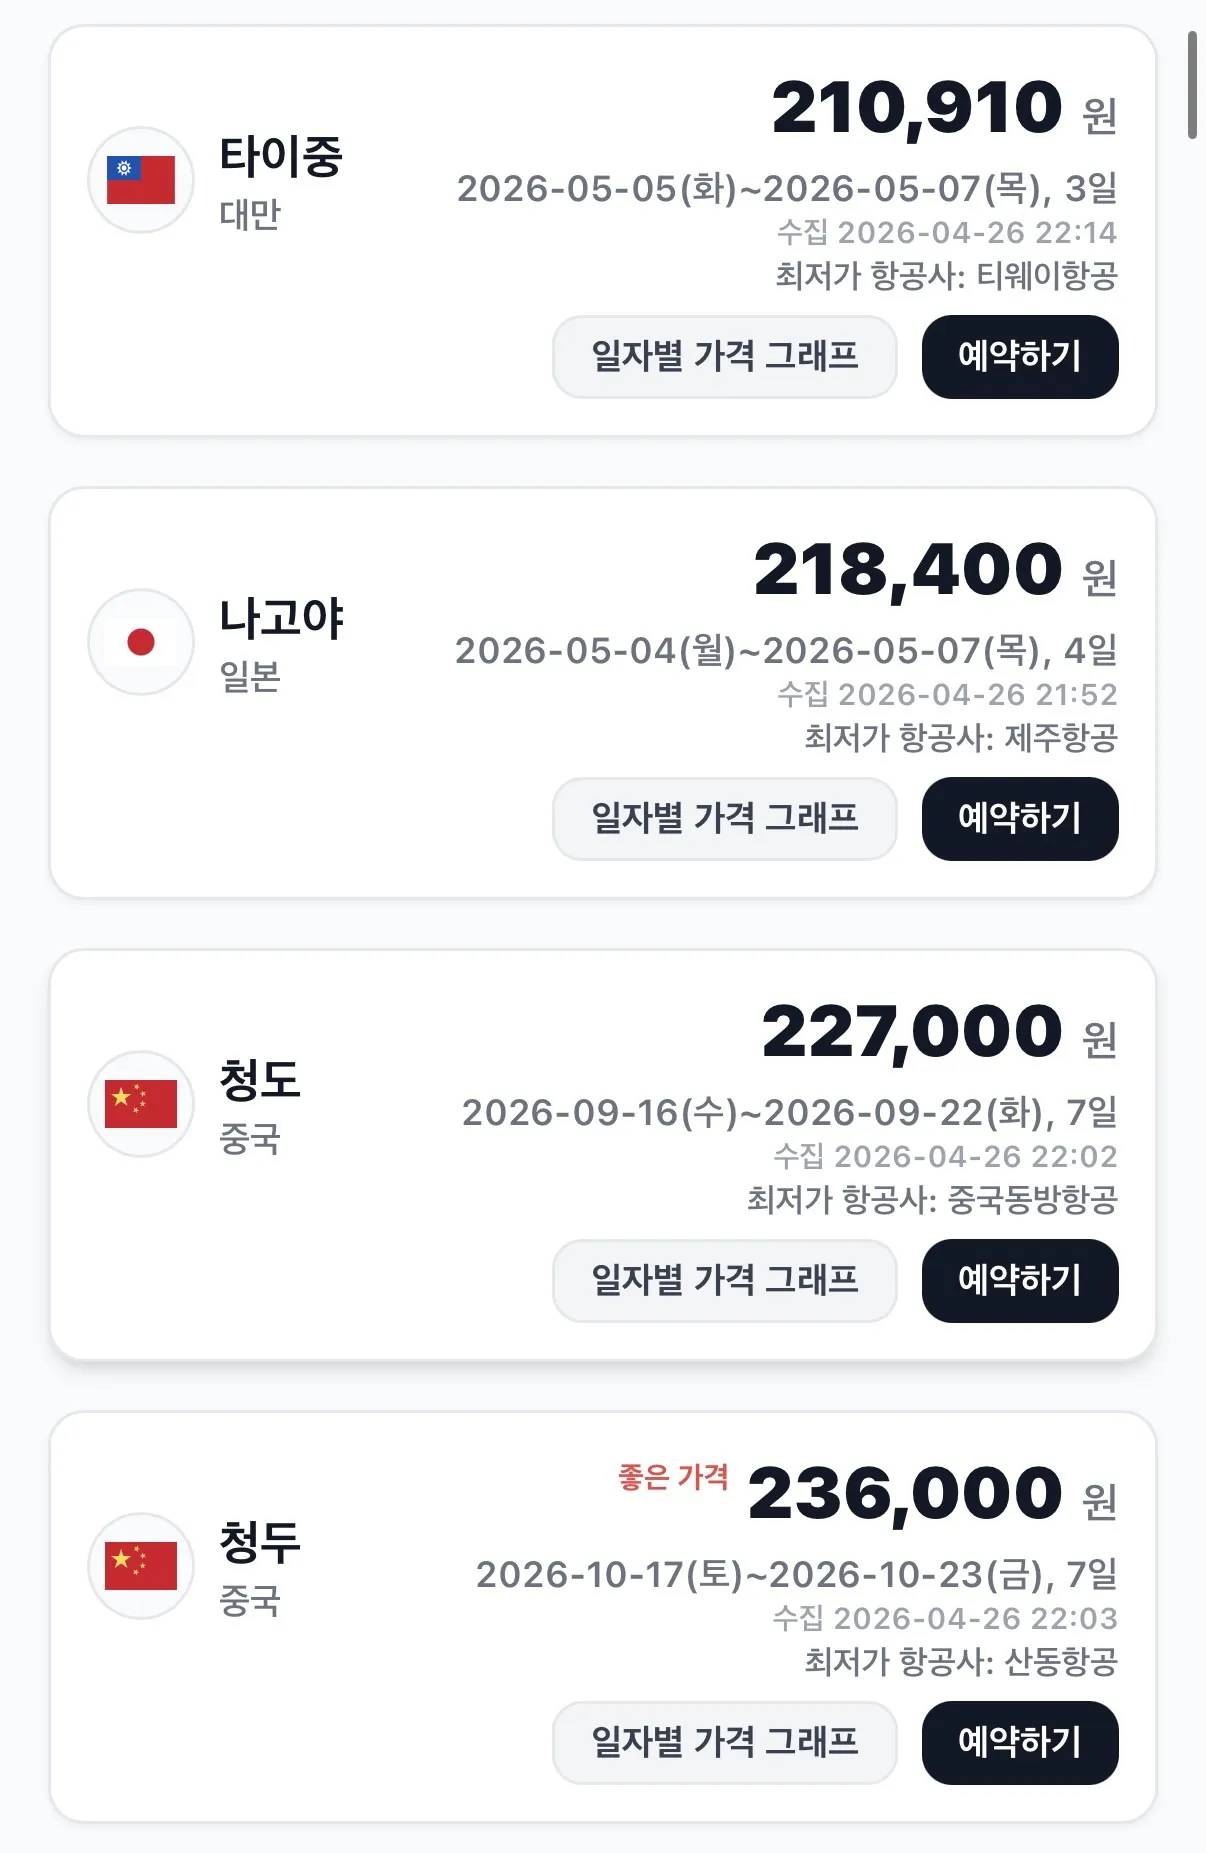1206x1853 pixels.
Task: Click the China flag icon for 청도
Action: (x=141, y=1104)
